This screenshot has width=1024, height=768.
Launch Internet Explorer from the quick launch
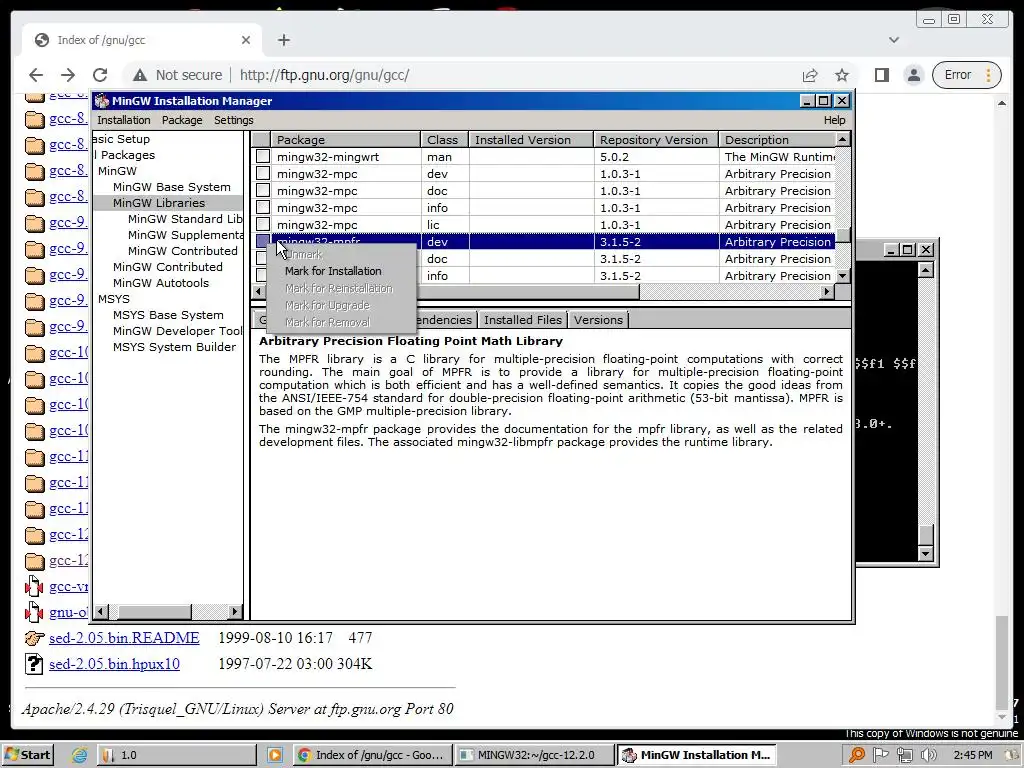[x=80, y=755]
